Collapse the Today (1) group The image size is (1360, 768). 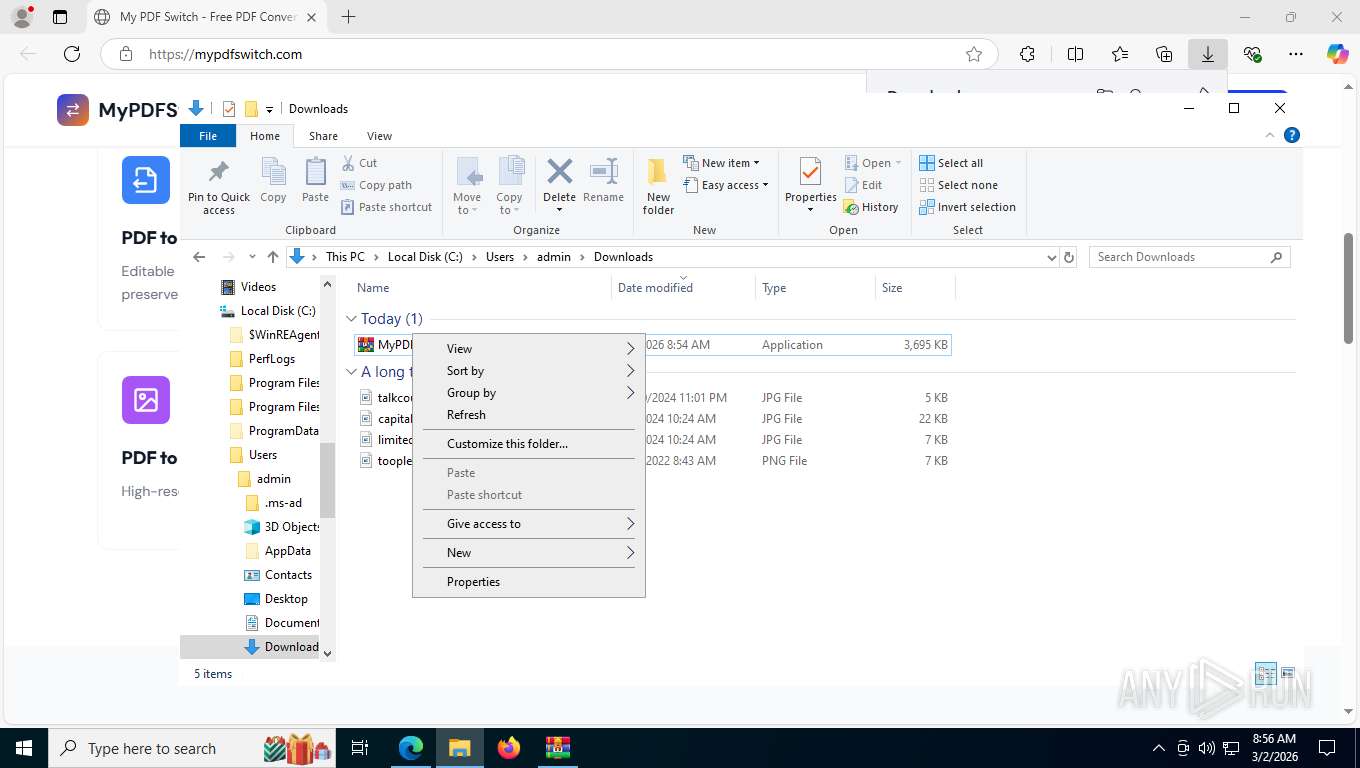coord(351,319)
